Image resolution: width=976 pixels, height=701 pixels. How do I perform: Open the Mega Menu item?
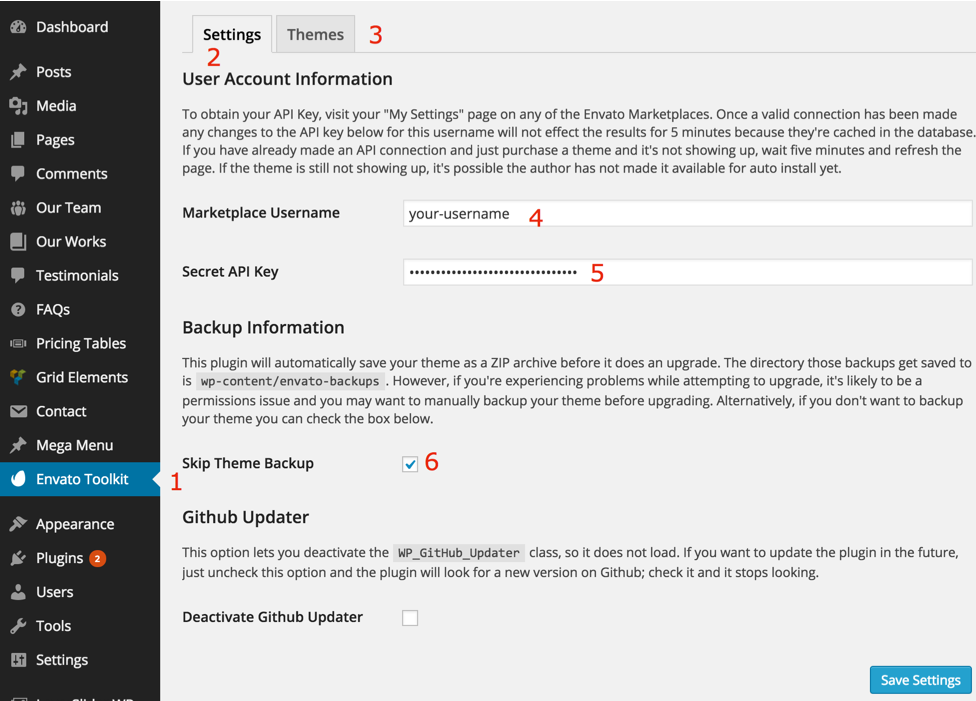[x=80, y=445]
